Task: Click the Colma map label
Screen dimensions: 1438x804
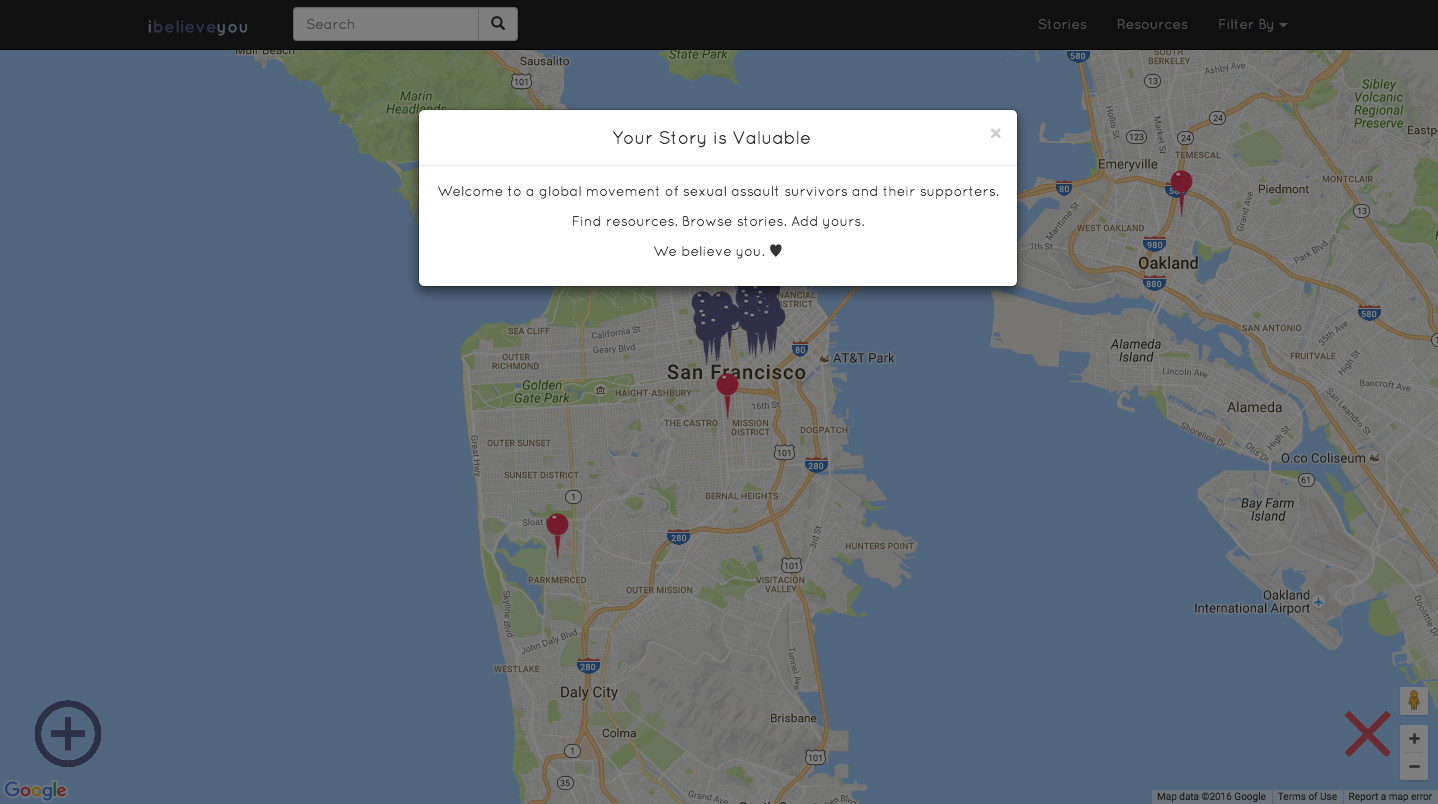Action: pos(619,733)
